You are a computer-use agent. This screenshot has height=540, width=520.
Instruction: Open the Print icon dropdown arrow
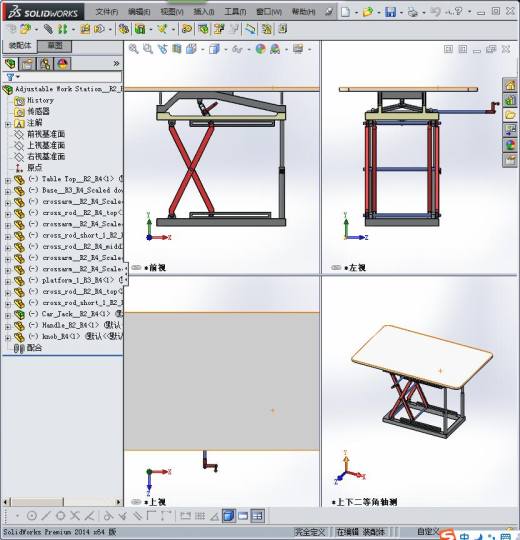coord(424,13)
